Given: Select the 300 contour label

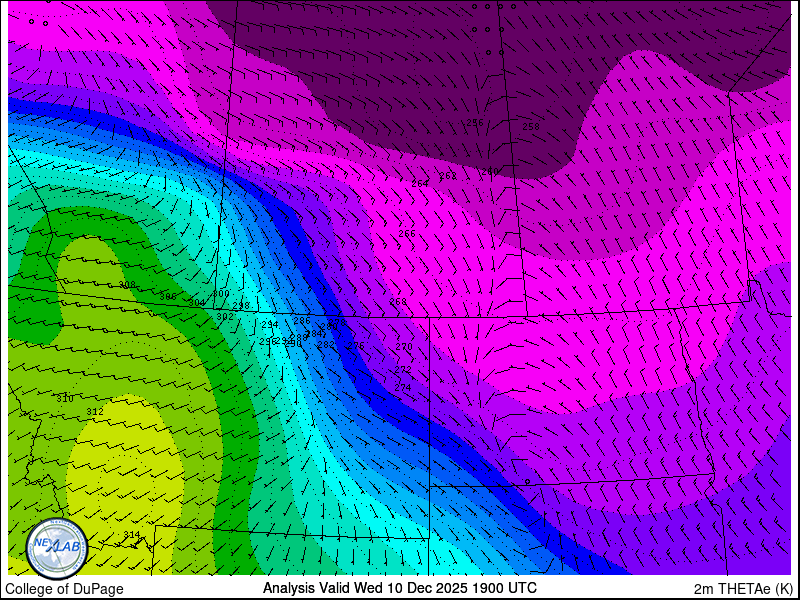Looking at the screenshot, I should pyautogui.click(x=221, y=294).
